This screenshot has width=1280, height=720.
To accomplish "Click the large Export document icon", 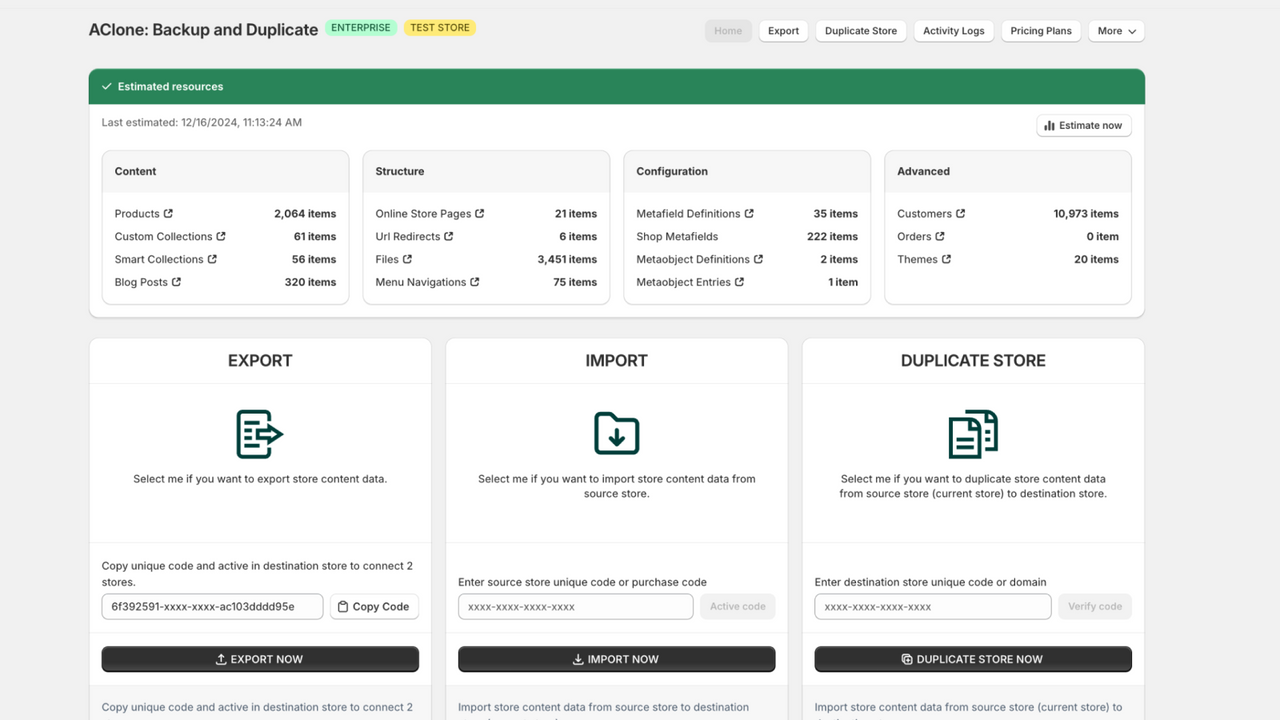I will tap(260, 434).
